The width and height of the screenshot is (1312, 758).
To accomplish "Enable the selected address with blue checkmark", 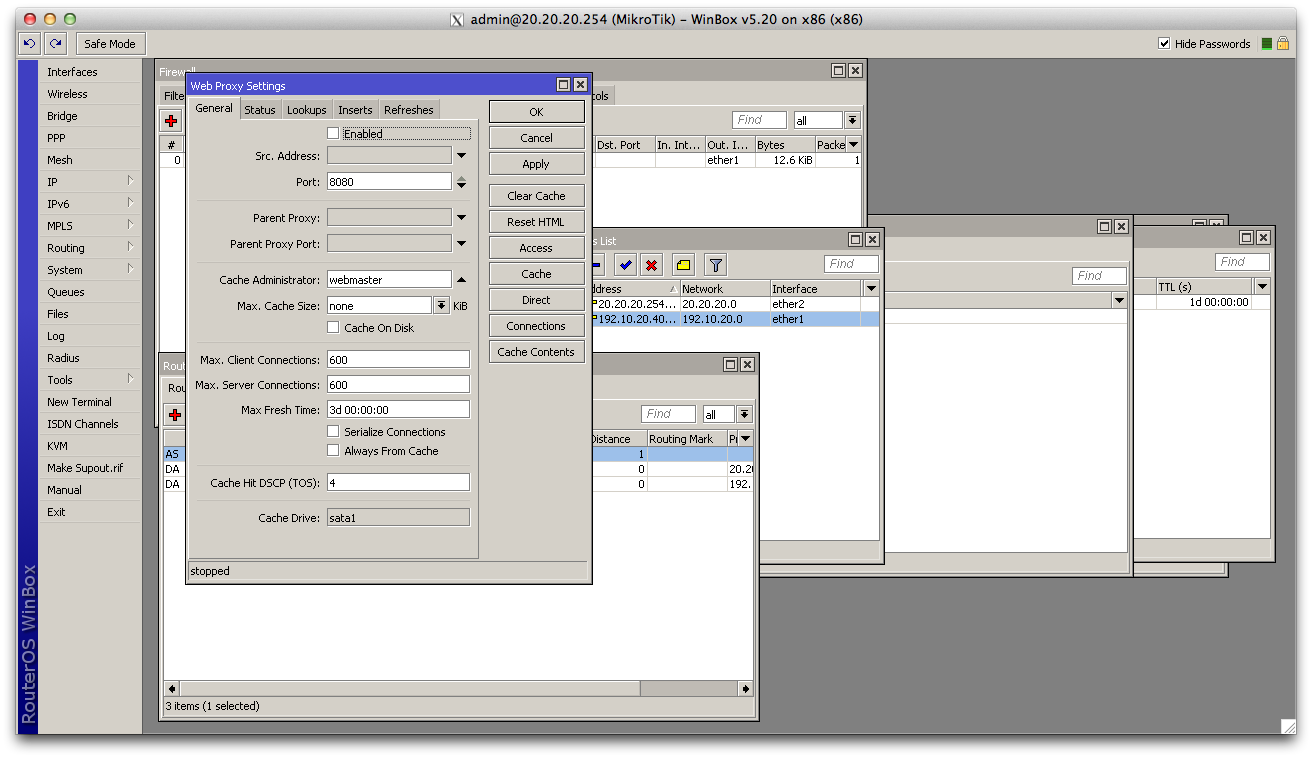I will (x=626, y=265).
